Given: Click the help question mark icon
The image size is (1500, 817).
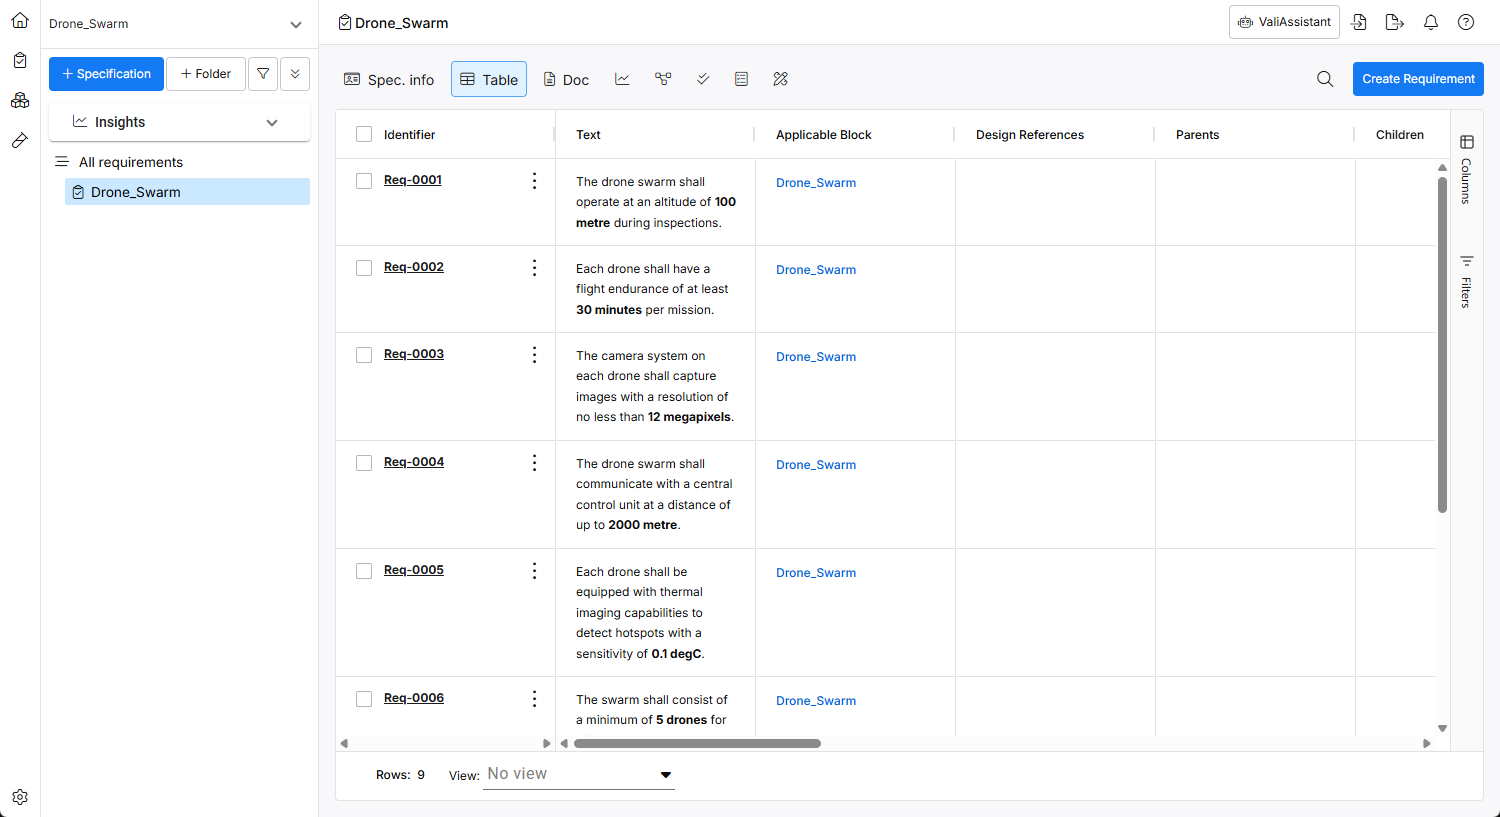Looking at the screenshot, I should [x=1466, y=22].
